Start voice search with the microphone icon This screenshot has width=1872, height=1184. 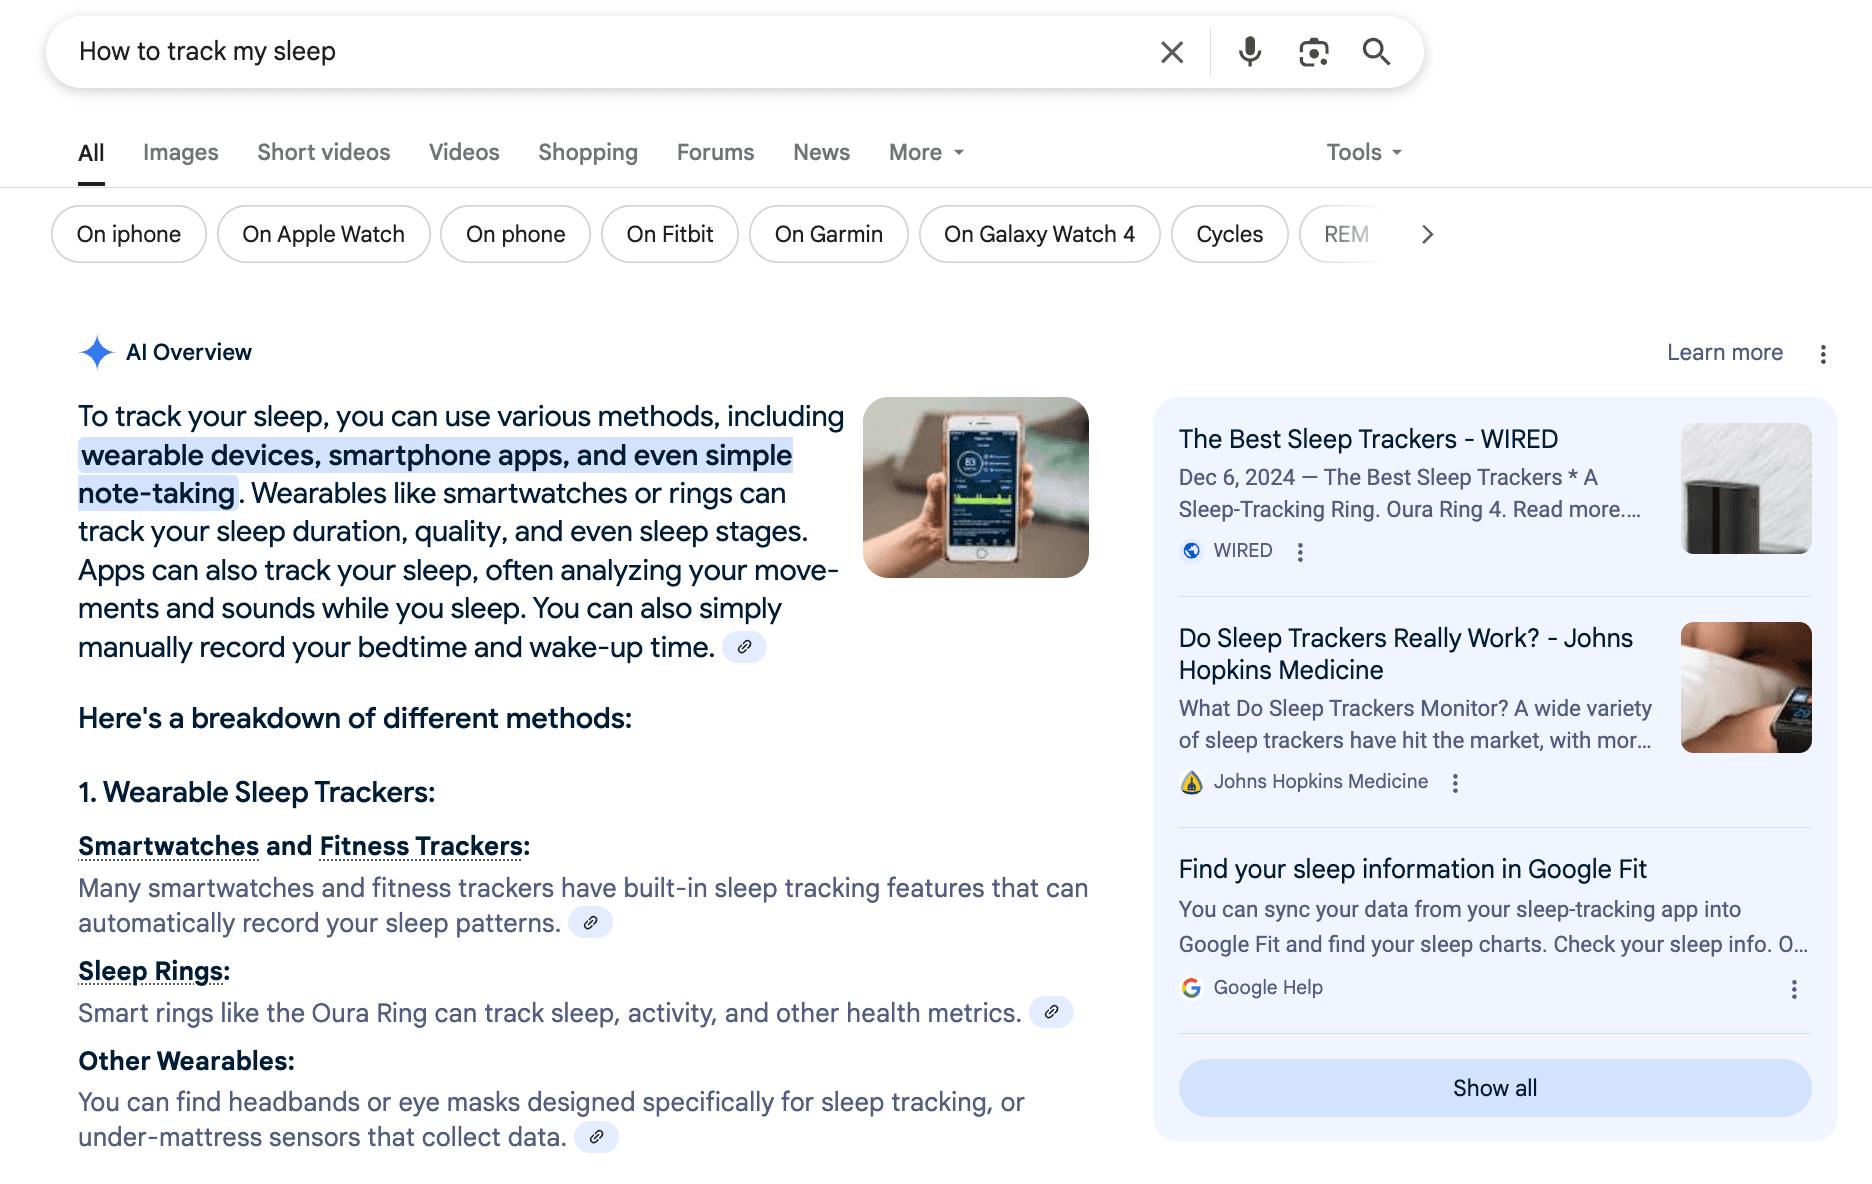pyautogui.click(x=1249, y=52)
